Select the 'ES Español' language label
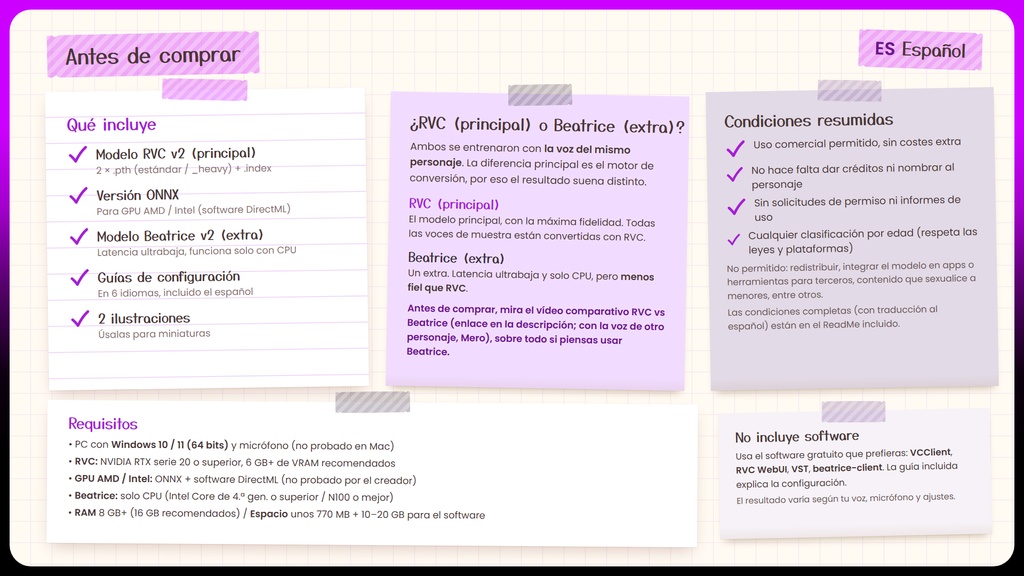 (920, 50)
